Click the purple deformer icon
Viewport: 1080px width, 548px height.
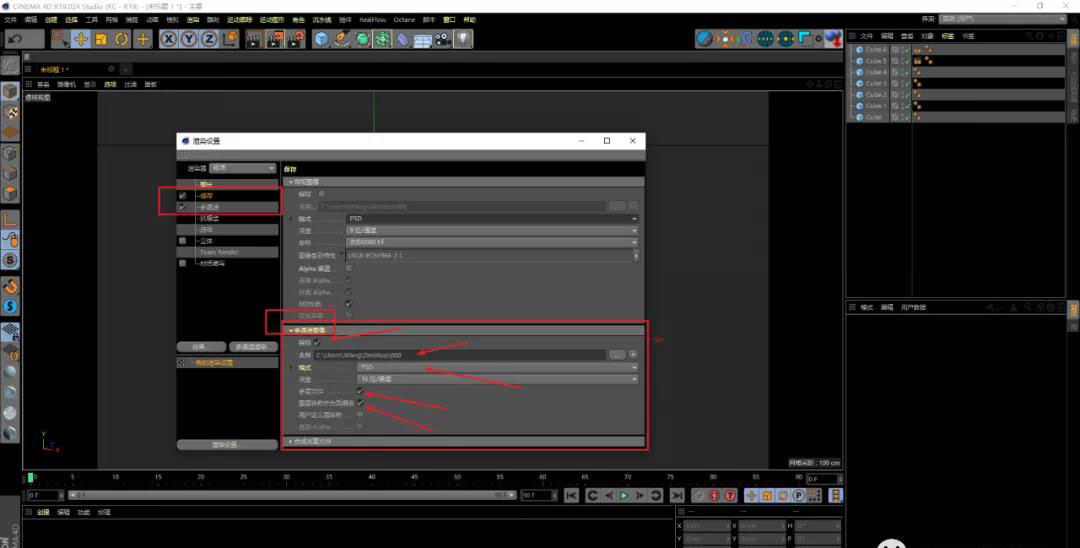coord(403,39)
